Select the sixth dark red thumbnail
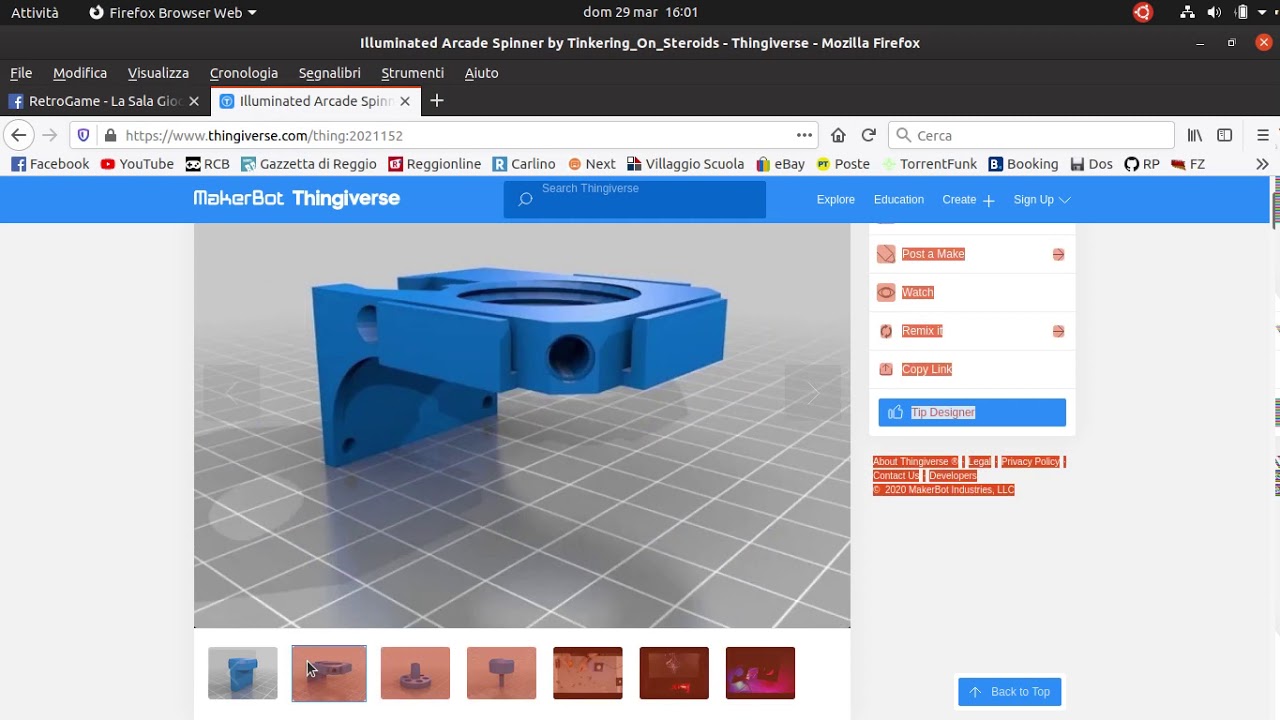This screenshot has width=1280, height=720. (x=674, y=673)
